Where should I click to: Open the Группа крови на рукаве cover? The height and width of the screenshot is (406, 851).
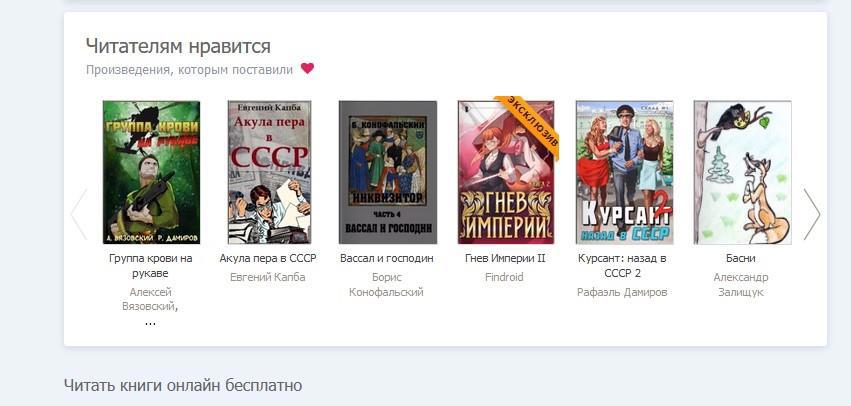[151, 172]
